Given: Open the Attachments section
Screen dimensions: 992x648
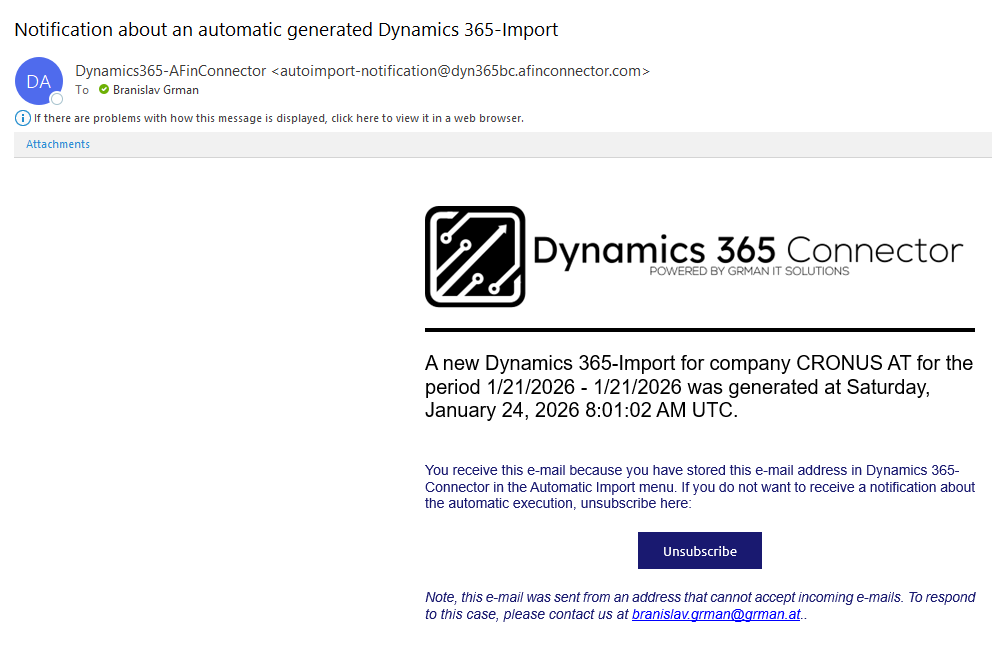Looking at the screenshot, I should click(58, 144).
